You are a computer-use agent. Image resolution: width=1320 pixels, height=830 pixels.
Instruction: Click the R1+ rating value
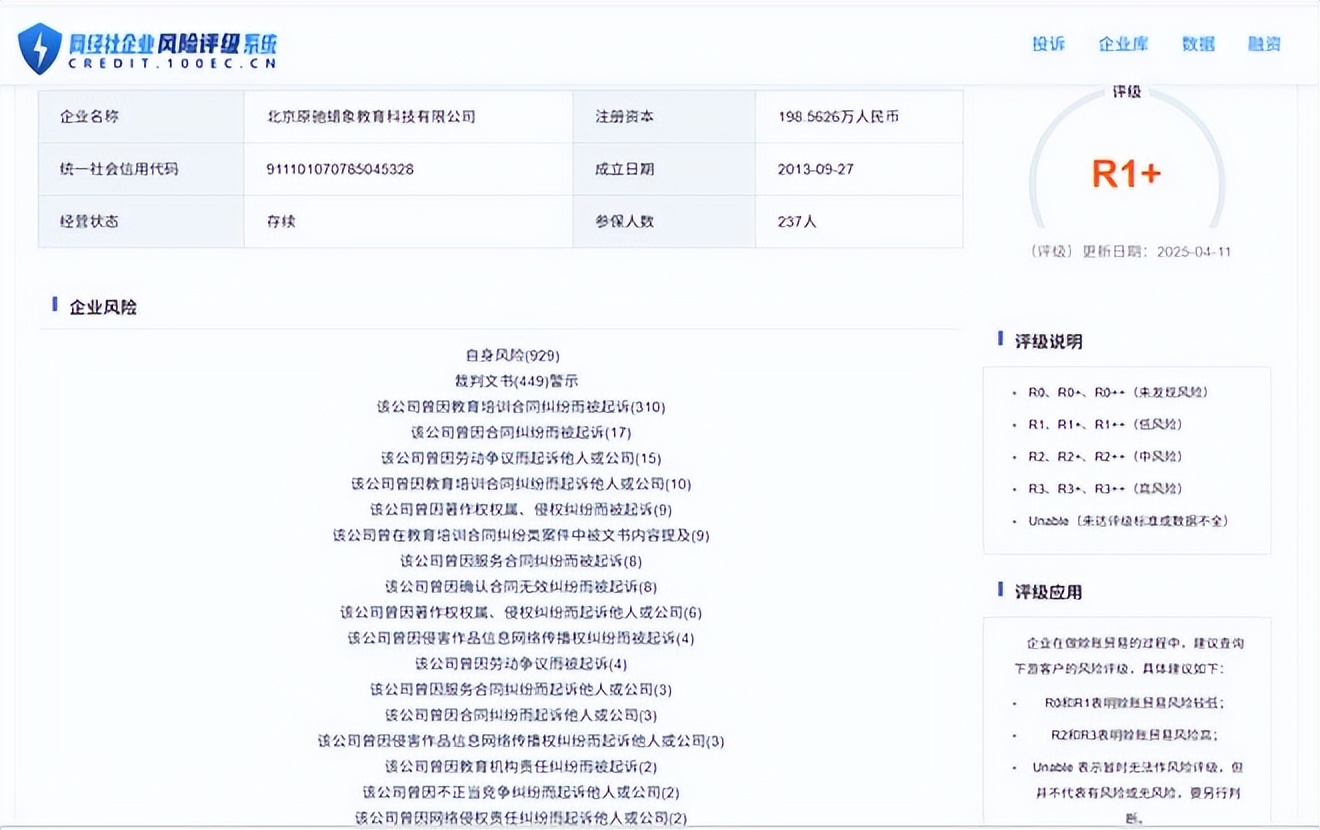[1126, 174]
